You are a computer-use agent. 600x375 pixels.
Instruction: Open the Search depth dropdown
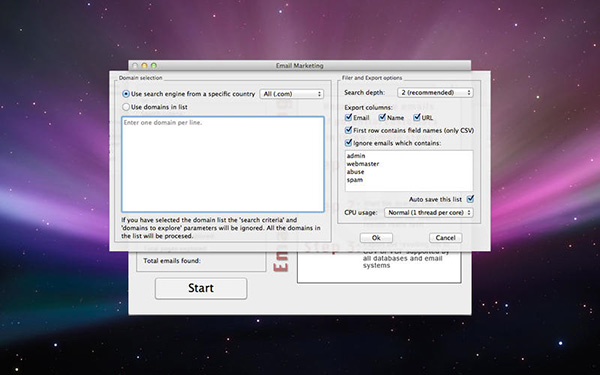[x=435, y=93]
